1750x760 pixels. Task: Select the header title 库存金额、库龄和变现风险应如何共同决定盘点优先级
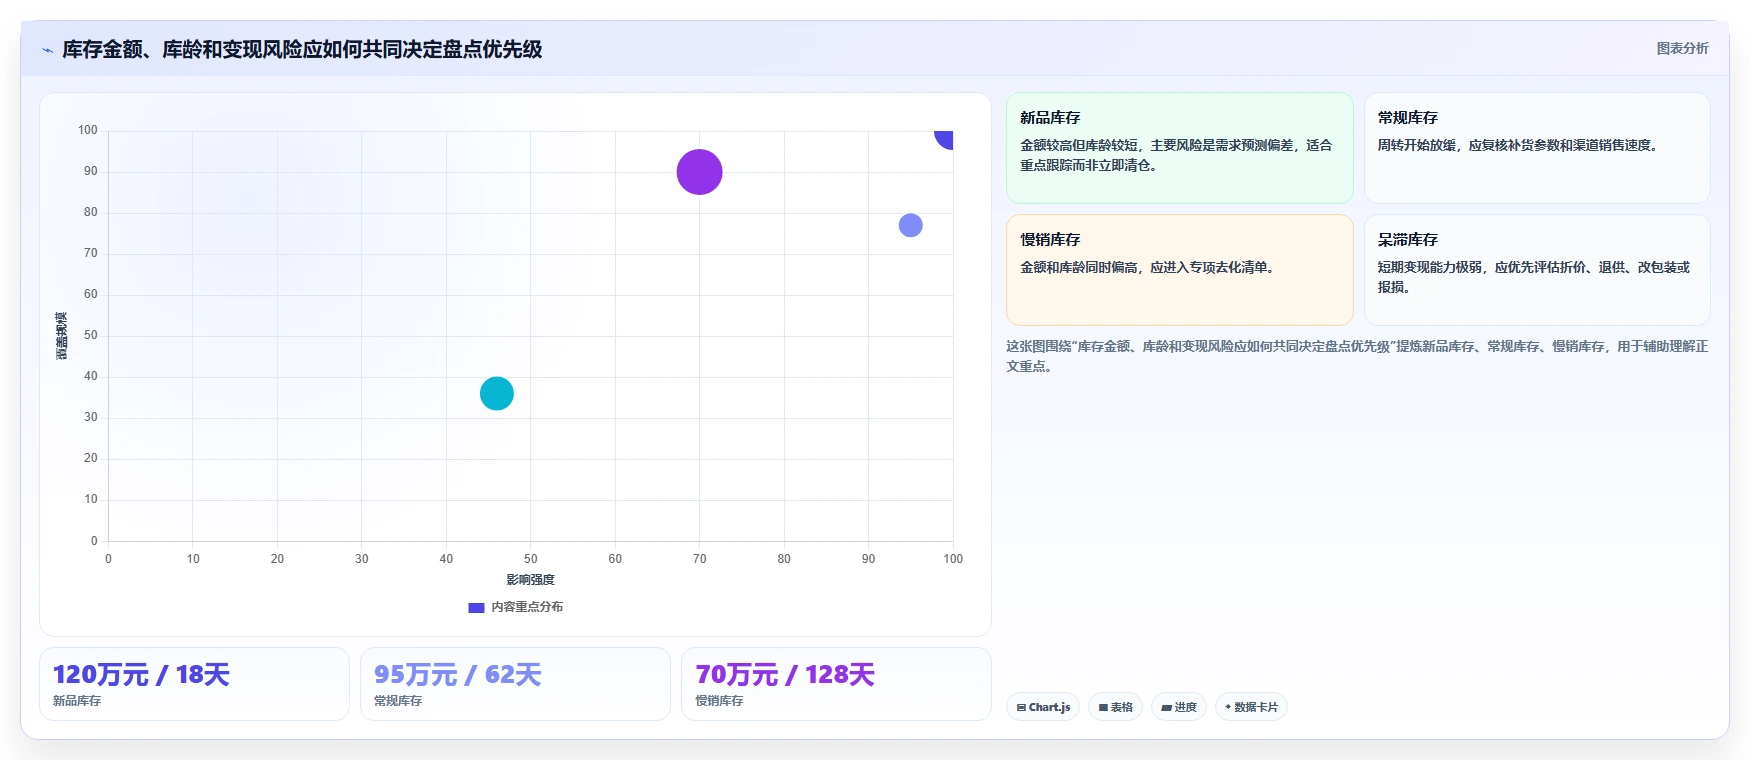(302, 49)
